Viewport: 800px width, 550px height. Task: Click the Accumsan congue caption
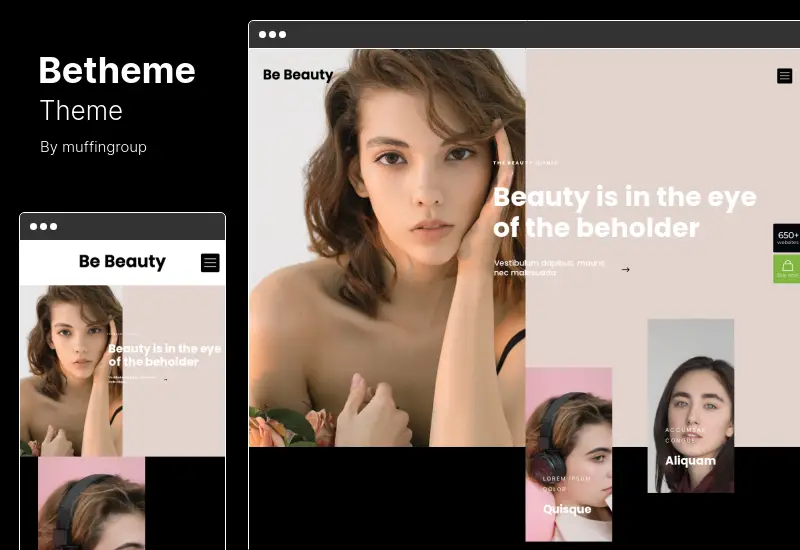[x=685, y=435]
